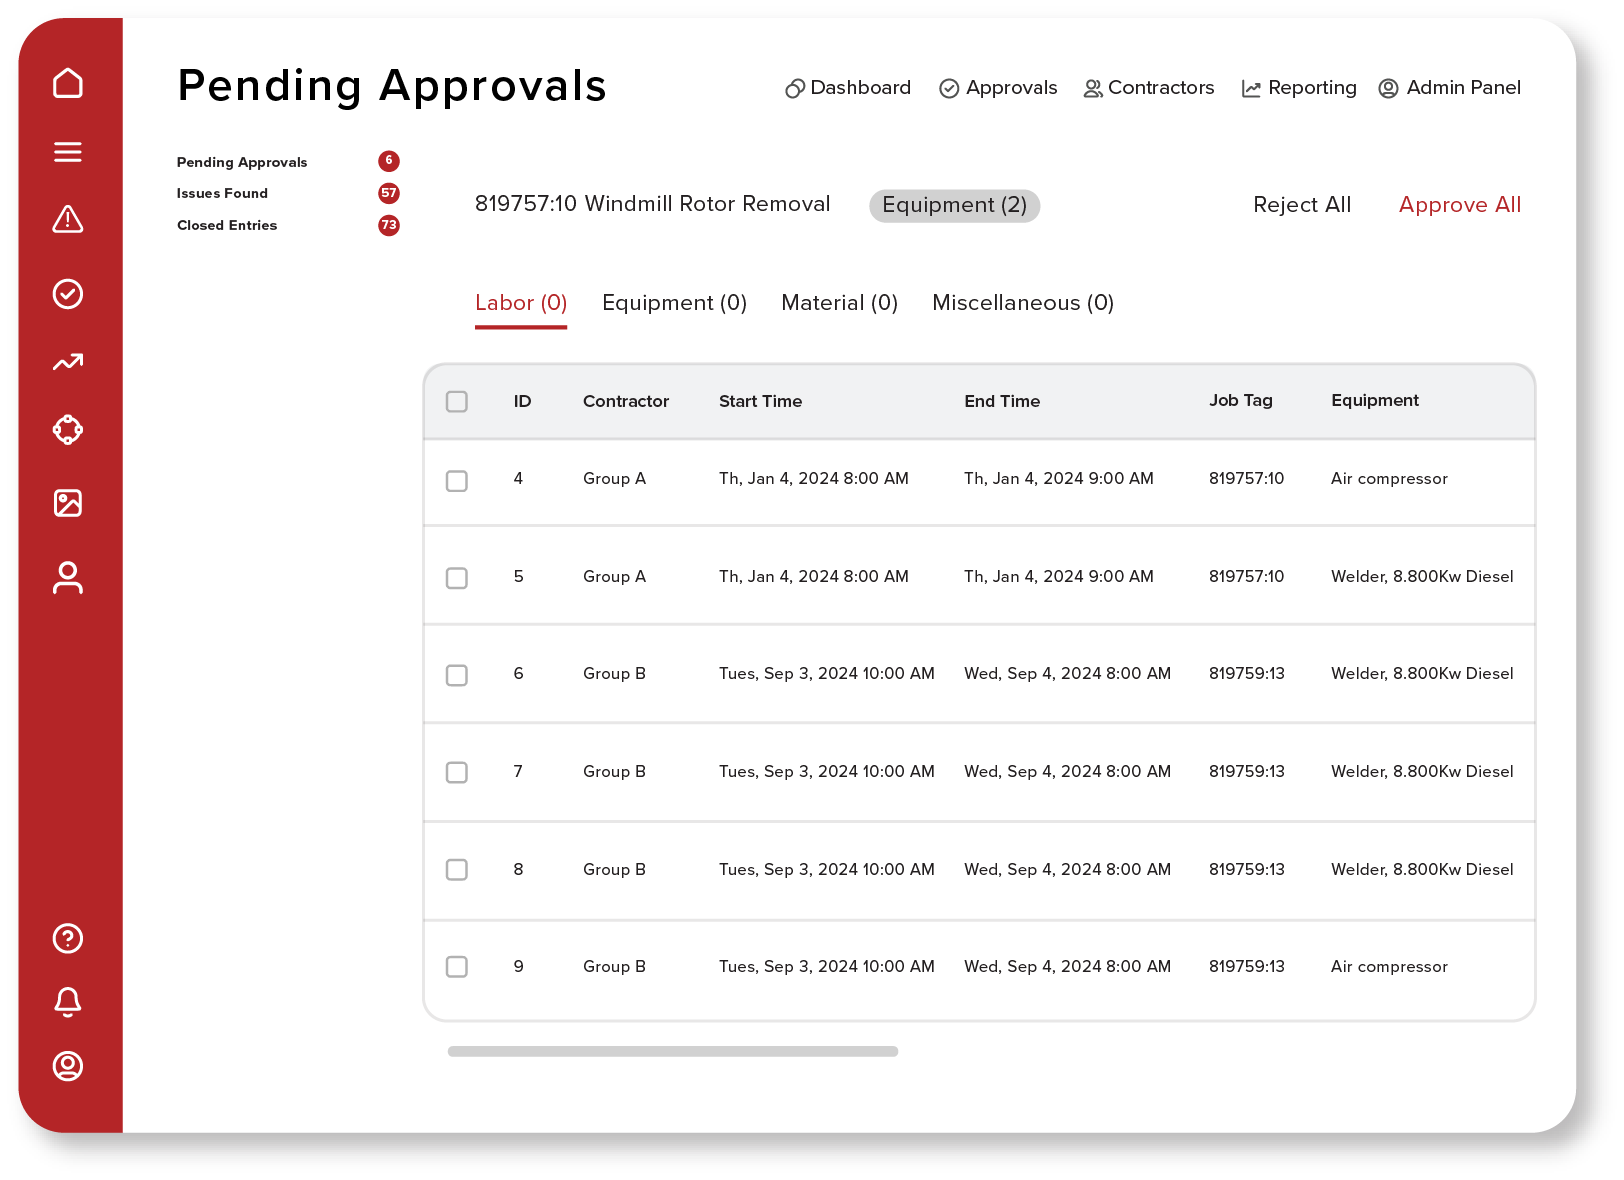Switch to the Labor (0) tab
Viewport: 1624px width, 1180px height.
point(521,303)
